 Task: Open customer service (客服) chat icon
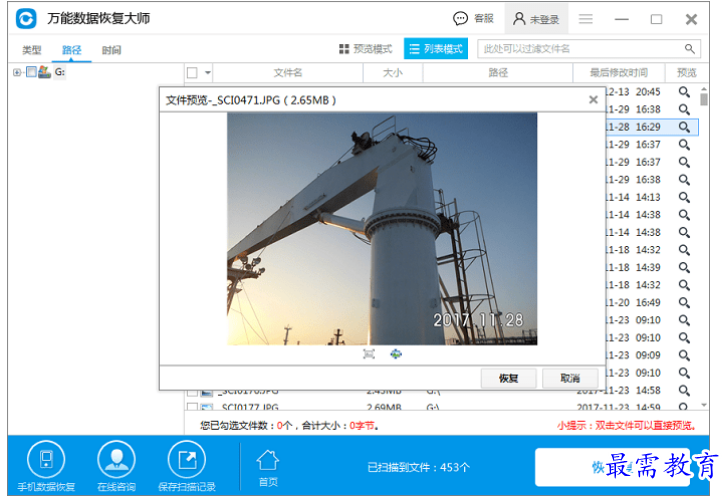[x=460, y=19]
